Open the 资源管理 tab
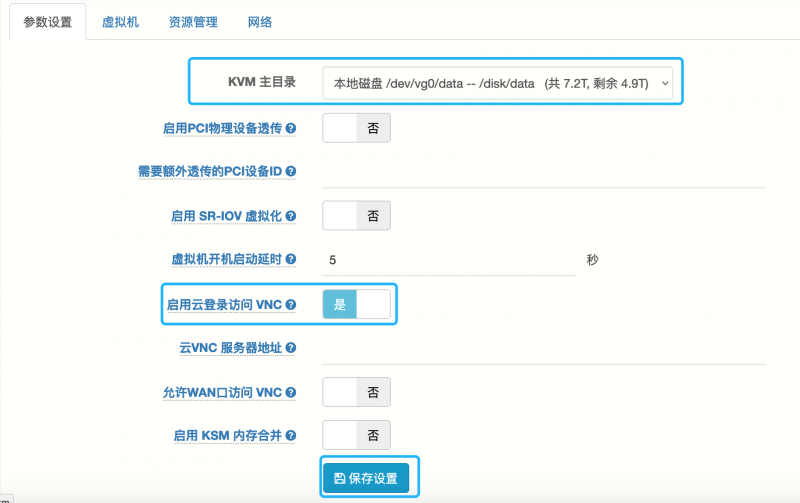This screenshot has height=503, width=800. (x=193, y=22)
